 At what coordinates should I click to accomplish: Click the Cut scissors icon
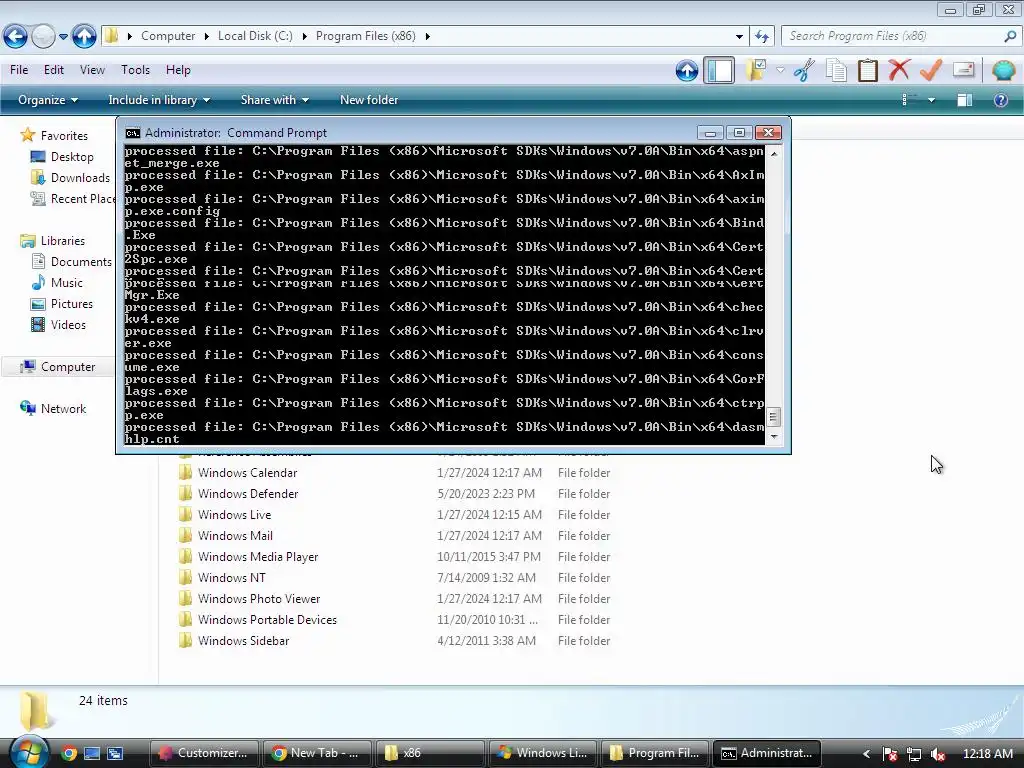pos(804,70)
